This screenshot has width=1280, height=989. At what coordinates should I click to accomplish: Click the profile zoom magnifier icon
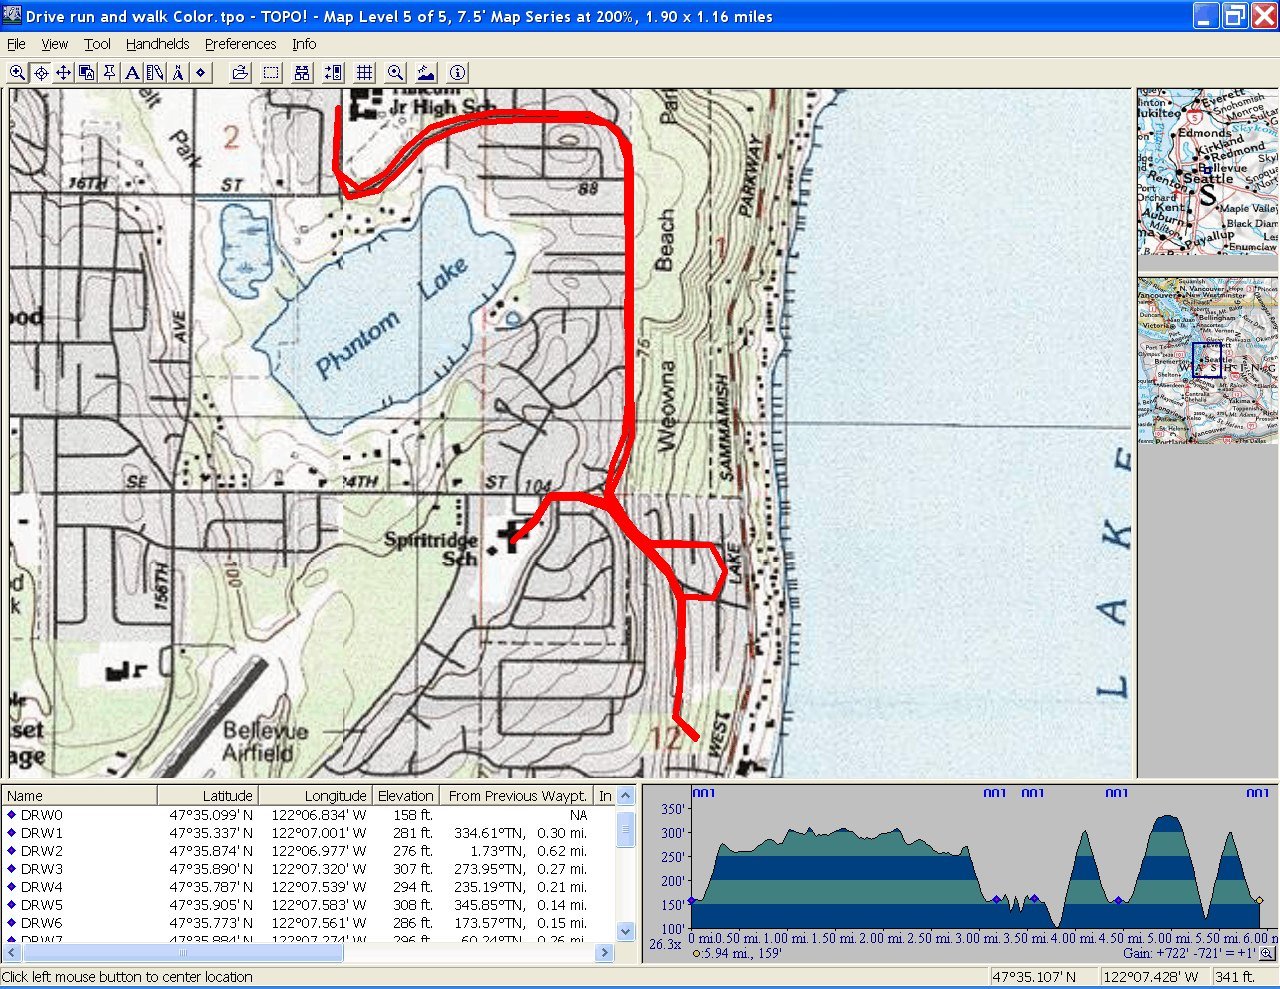[1266, 953]
